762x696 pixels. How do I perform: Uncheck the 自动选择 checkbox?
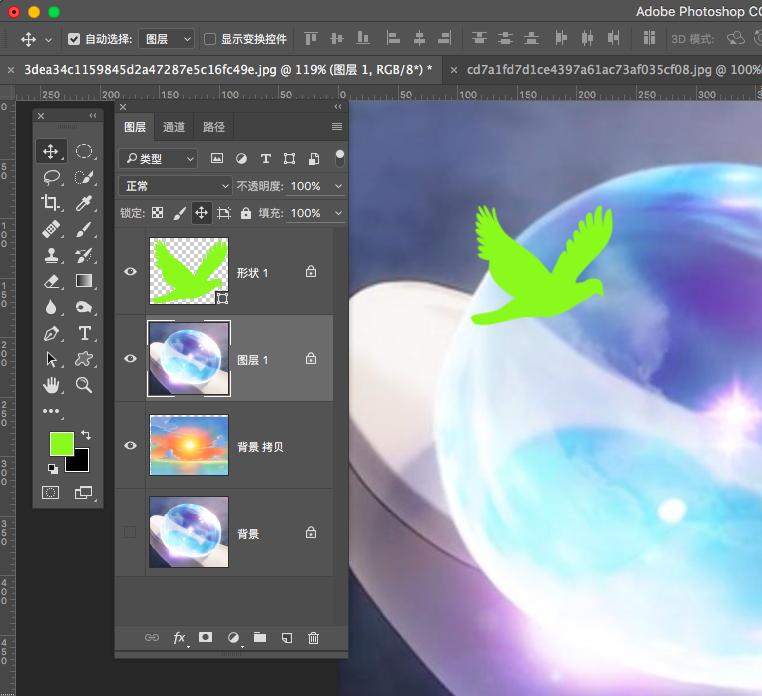click(x=74, y=39)
